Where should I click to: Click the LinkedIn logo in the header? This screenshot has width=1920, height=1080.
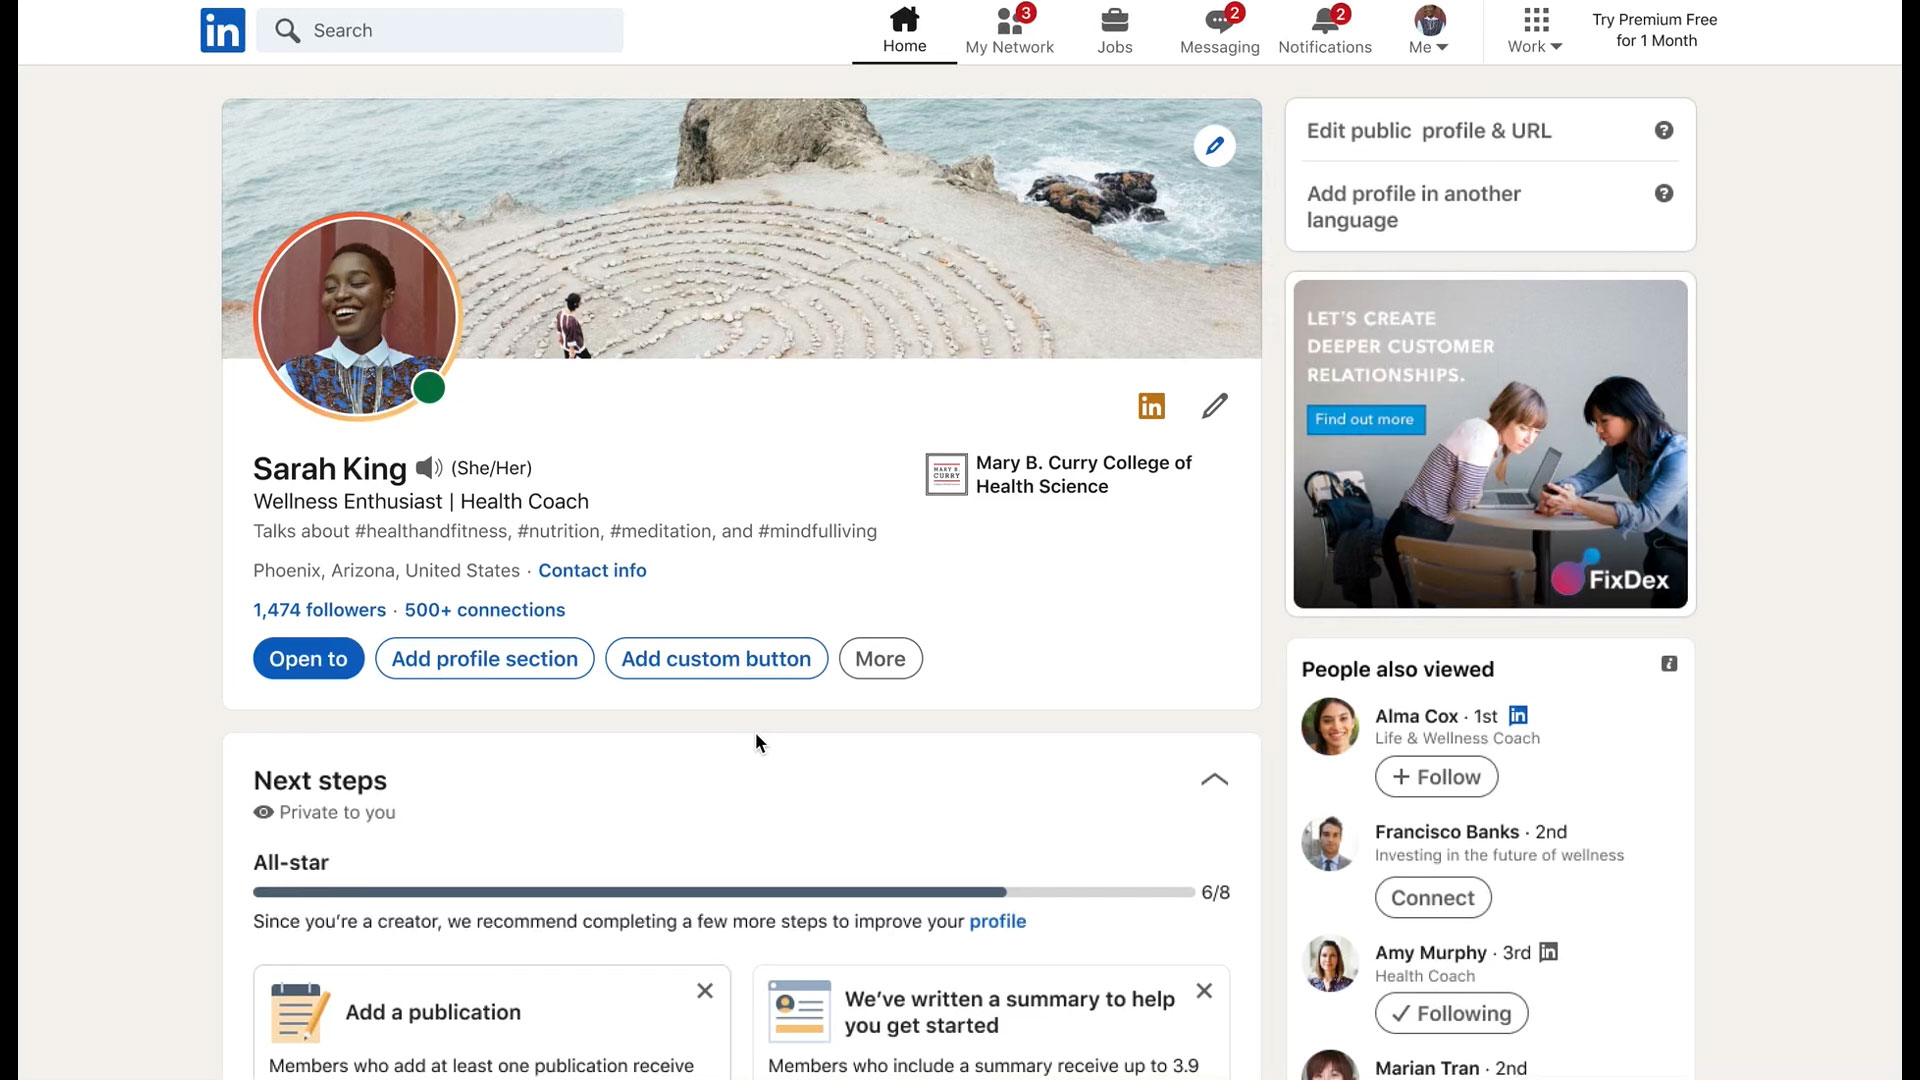click(222, 30)
